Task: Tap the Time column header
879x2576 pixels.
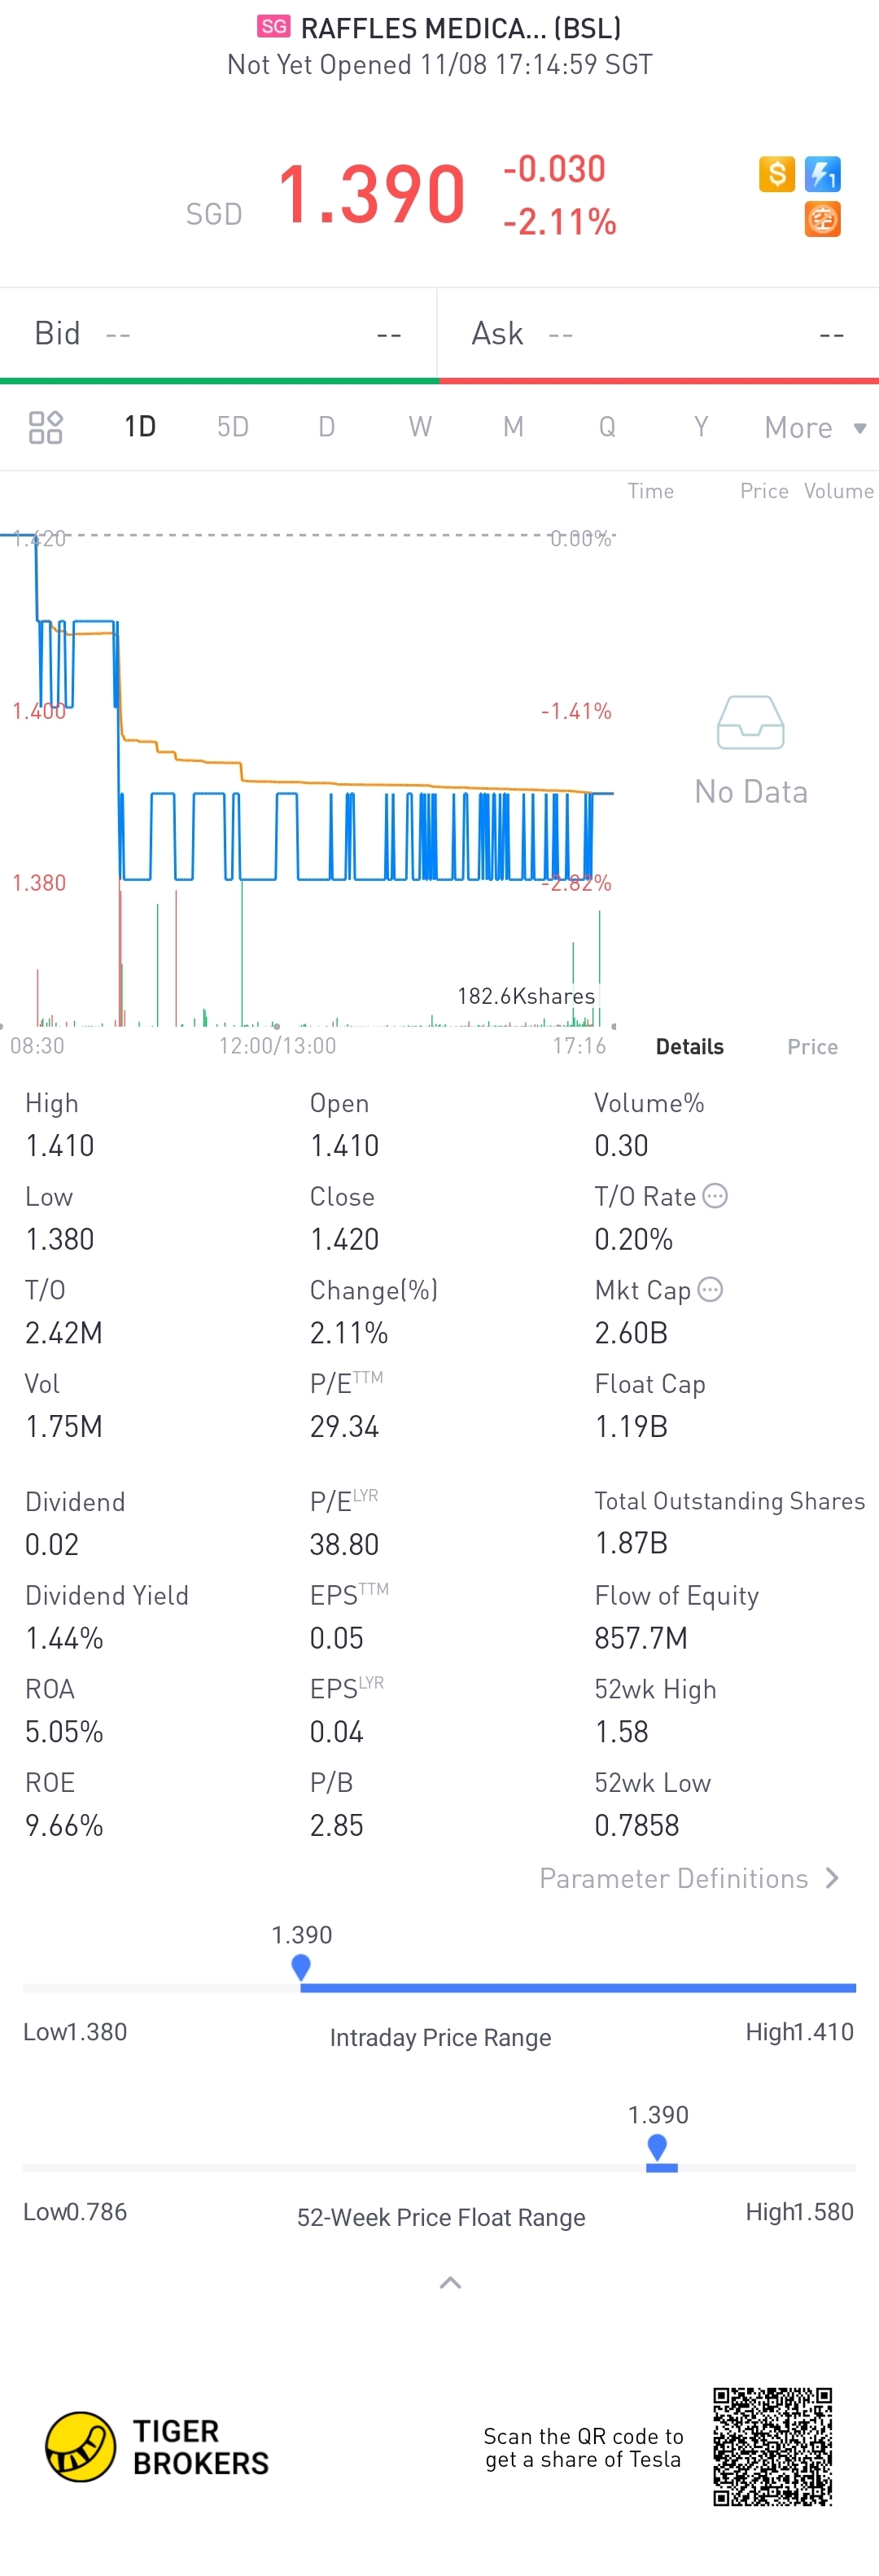Action: (651, 491)
